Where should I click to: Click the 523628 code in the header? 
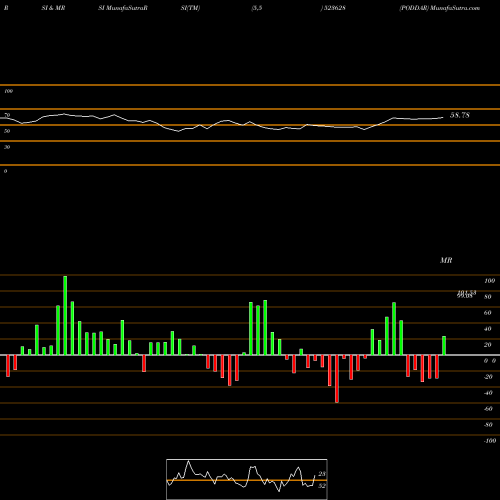(334, 8)
